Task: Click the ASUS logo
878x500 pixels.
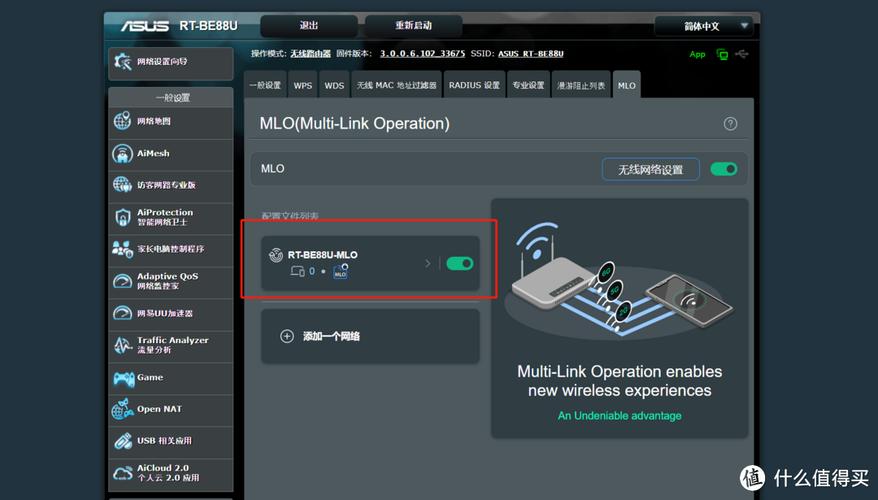Action: 145,26
